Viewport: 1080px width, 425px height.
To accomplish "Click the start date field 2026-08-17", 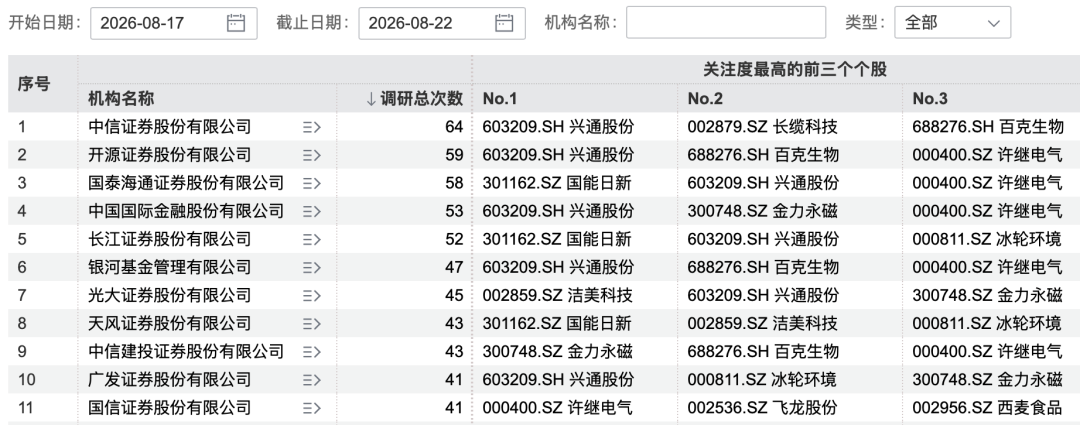I will [x=174, y=23].
